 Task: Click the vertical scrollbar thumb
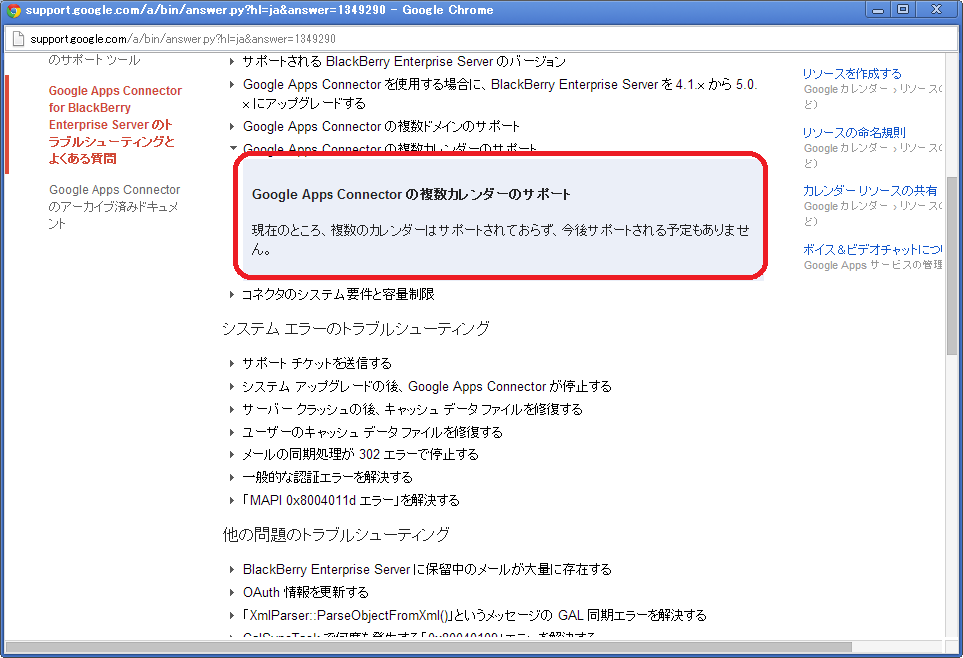tap(952, 265)
